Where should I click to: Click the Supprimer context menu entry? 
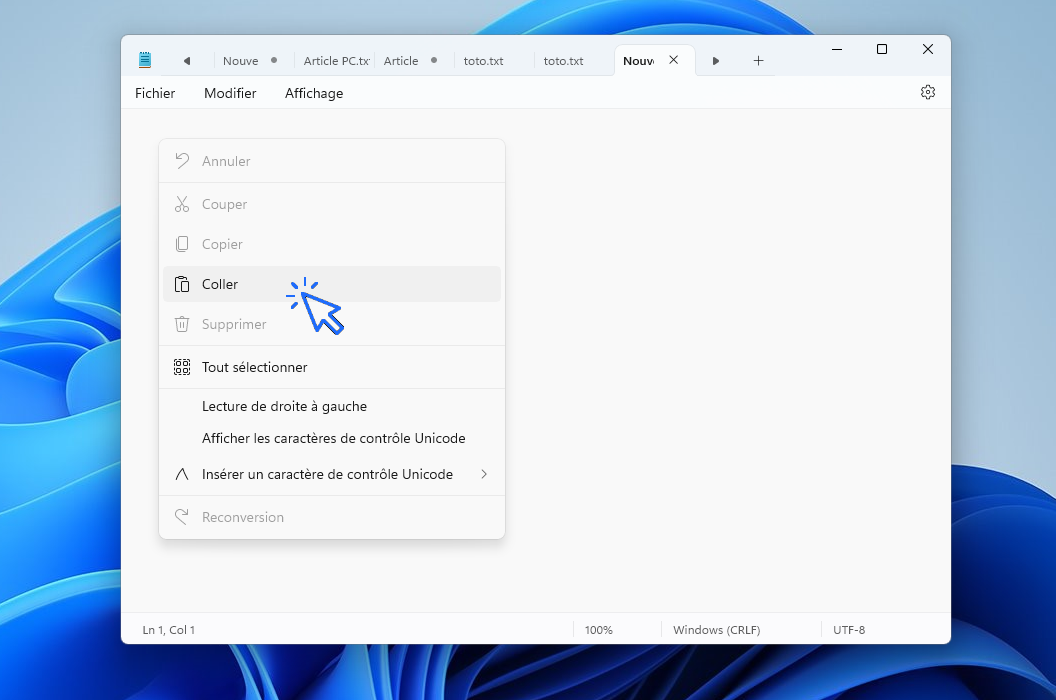coord(332,324)
